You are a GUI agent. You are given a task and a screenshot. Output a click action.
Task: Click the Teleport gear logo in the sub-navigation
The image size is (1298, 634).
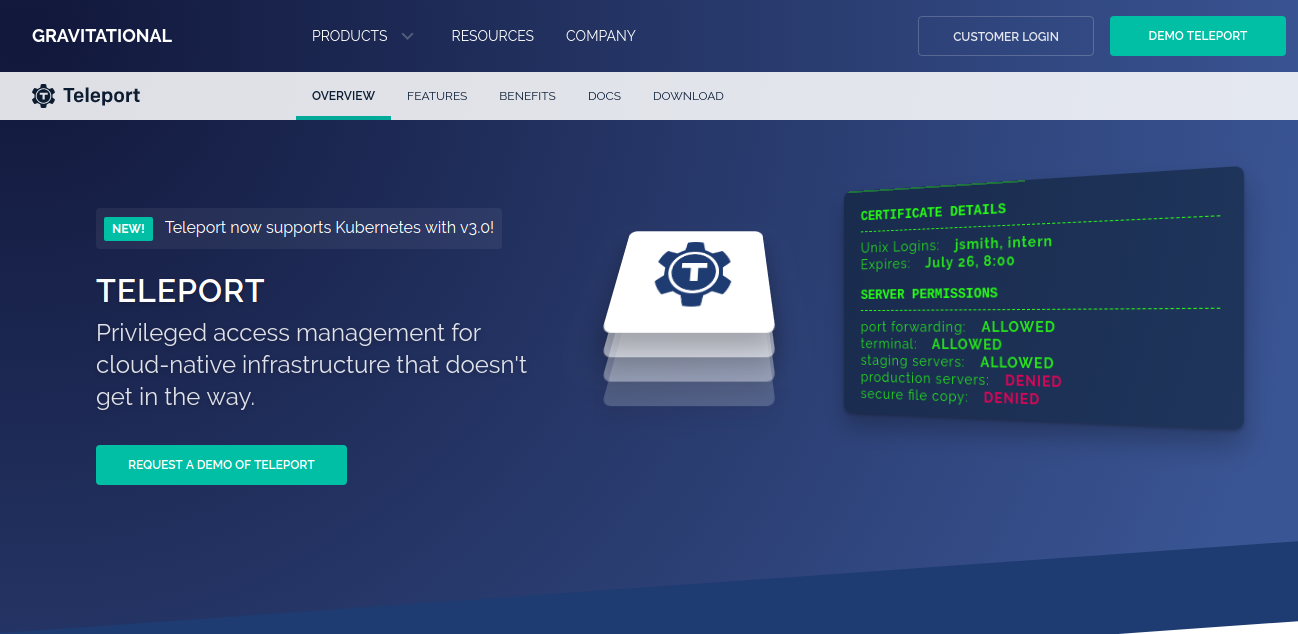[x=43, y=96]
